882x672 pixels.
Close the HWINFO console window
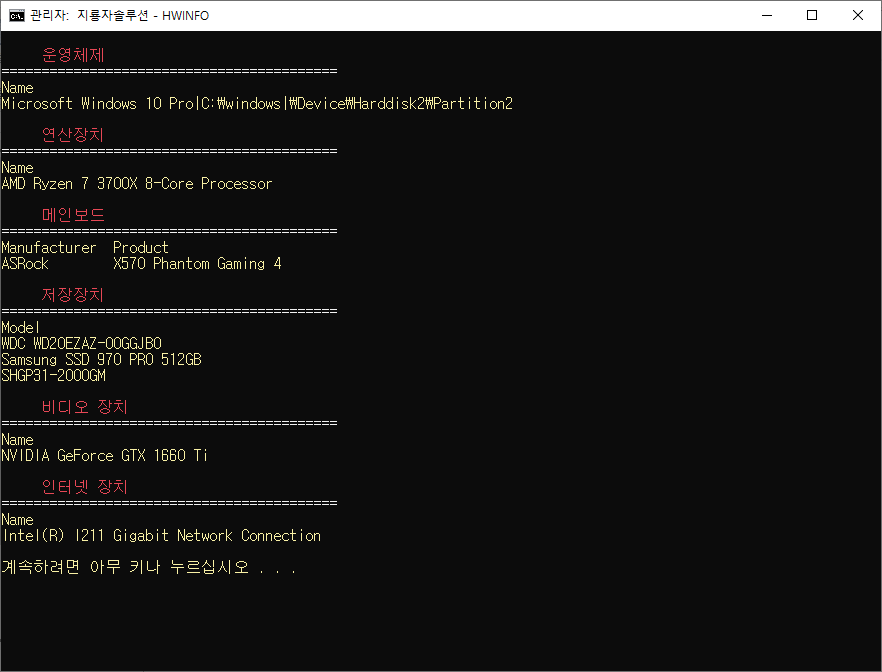point(857,15)
